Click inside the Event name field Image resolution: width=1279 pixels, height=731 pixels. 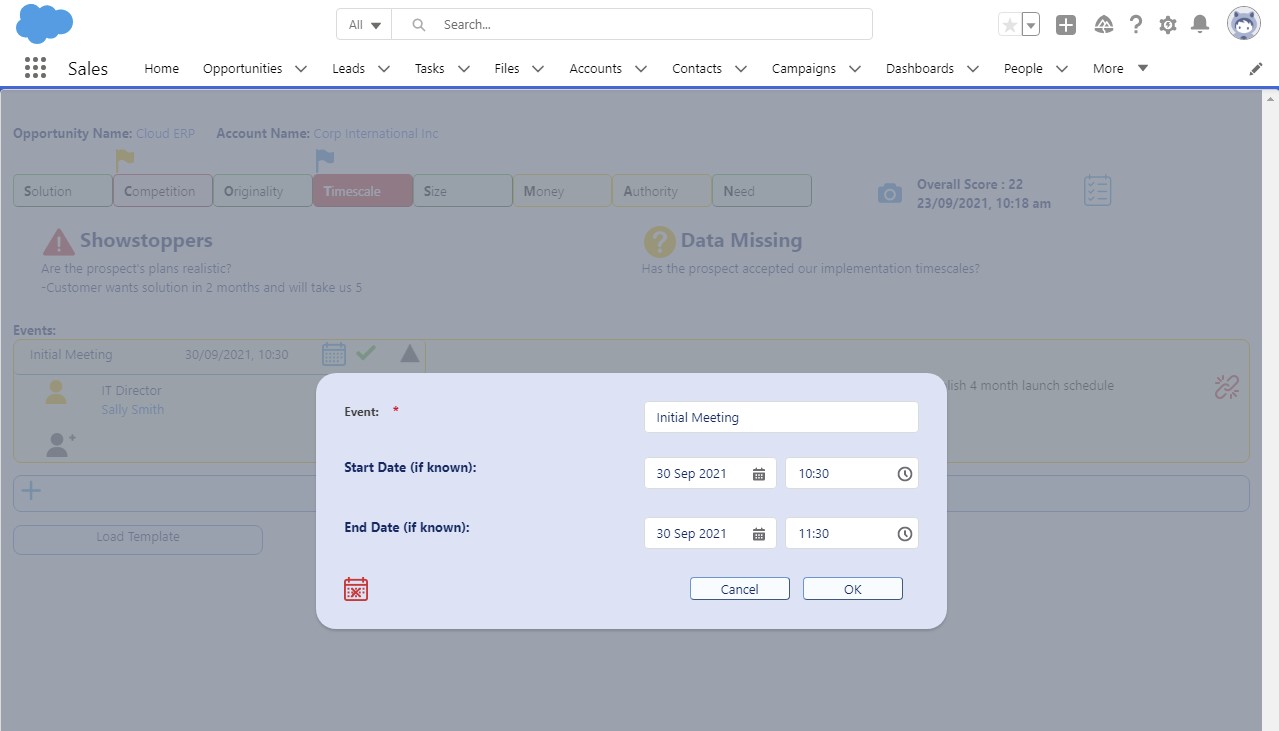780,417
